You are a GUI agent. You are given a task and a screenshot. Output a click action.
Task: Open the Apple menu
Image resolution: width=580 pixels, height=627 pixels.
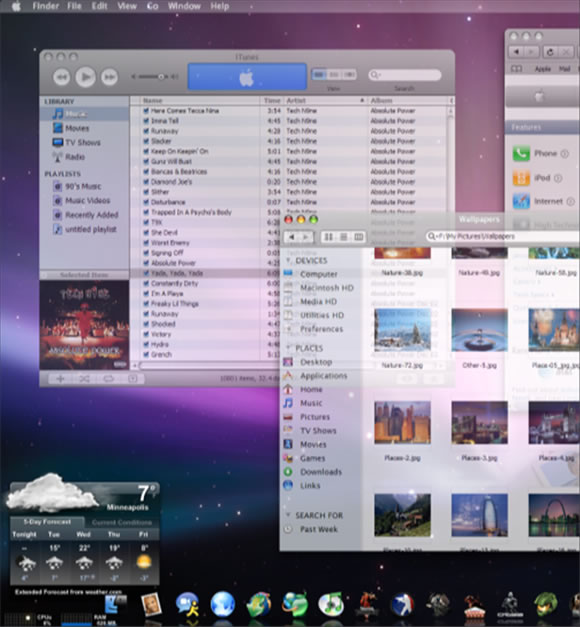pyautogui.click(x=16, y=6)
